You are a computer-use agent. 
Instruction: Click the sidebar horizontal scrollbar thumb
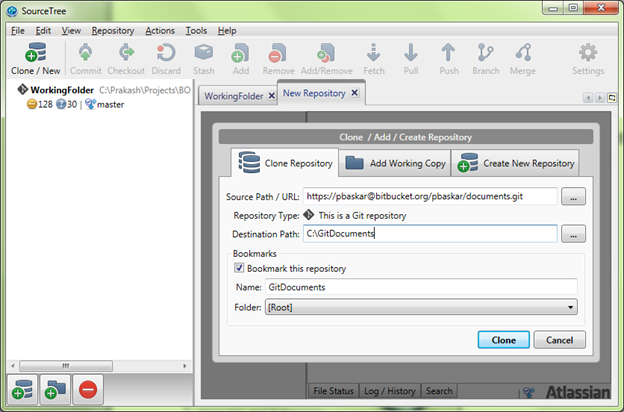click(x=66, y=365)
